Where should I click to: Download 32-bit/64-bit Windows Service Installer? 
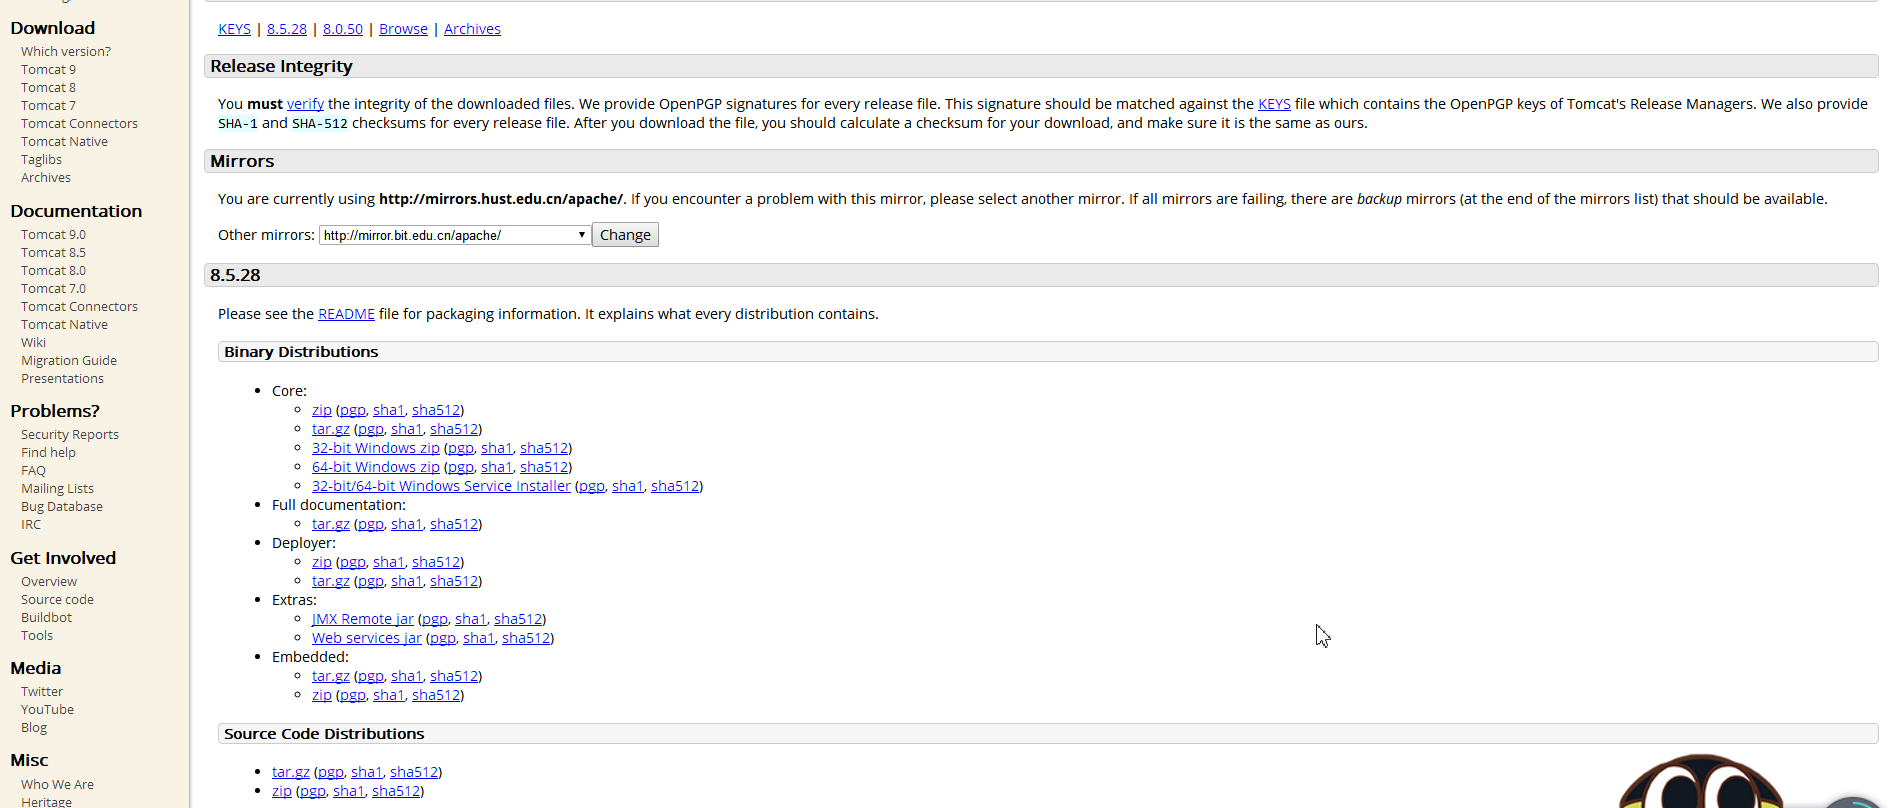click(441, 486)
